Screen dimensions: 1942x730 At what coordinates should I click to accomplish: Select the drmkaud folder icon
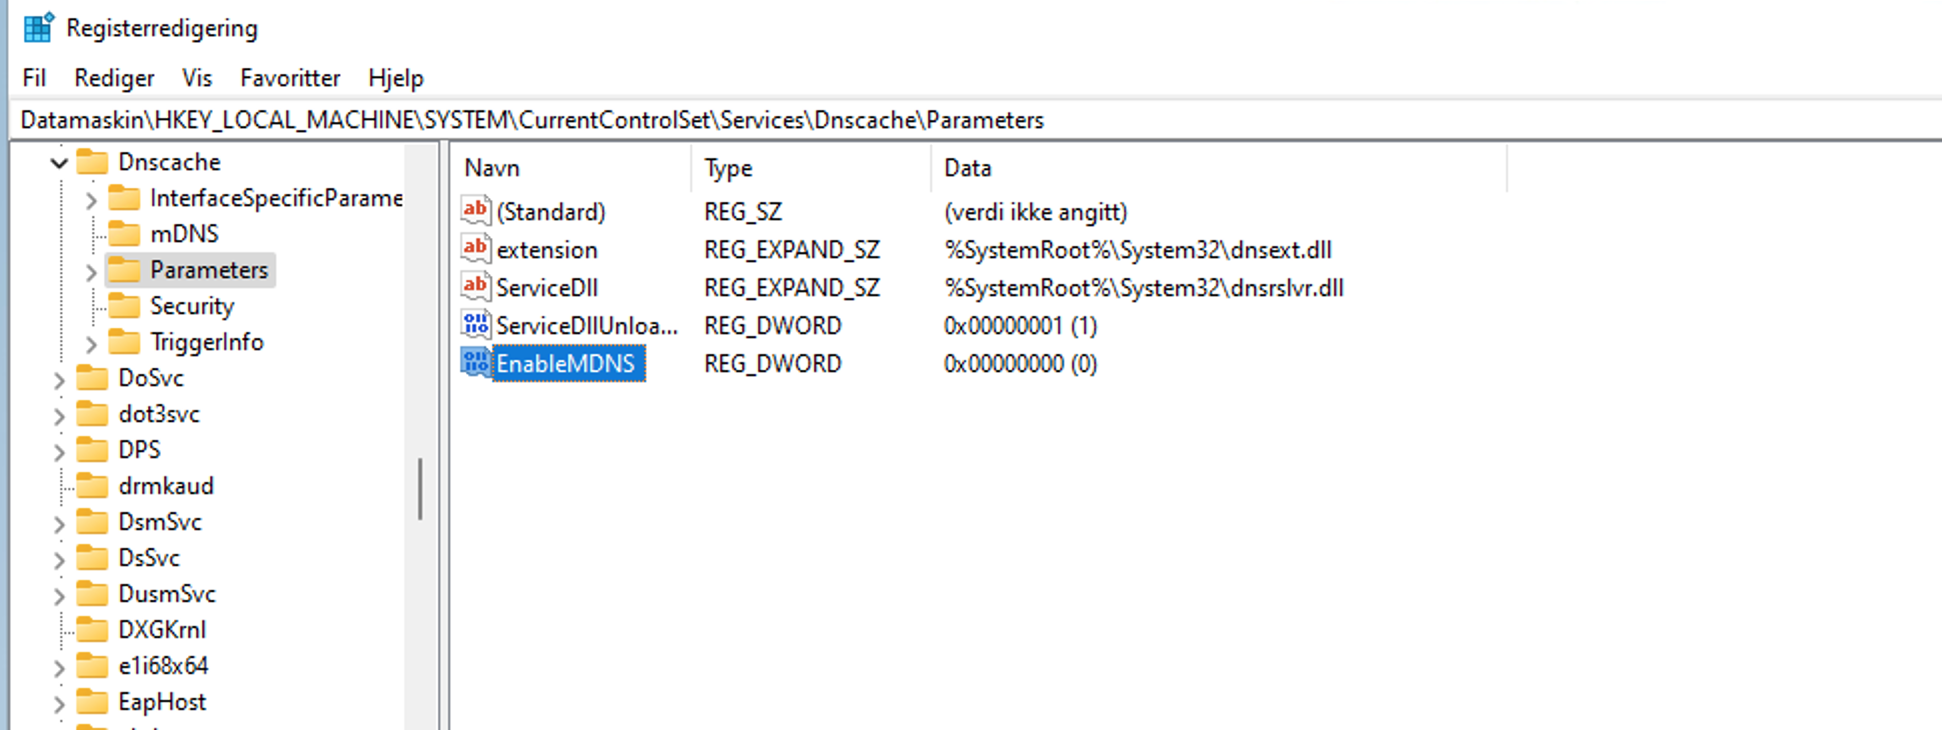(x=92, y=485)
